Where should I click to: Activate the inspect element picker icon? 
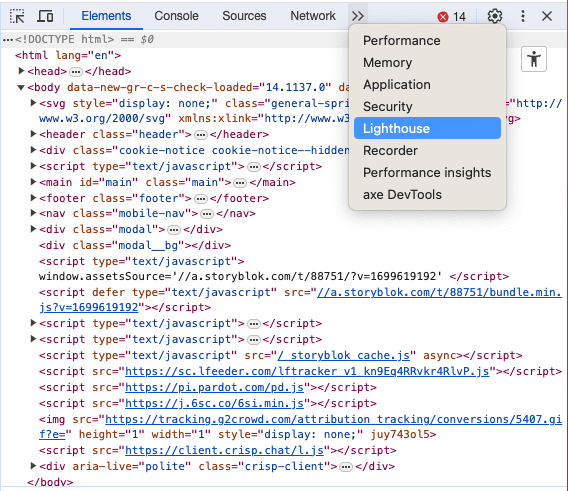pos(17,16)
